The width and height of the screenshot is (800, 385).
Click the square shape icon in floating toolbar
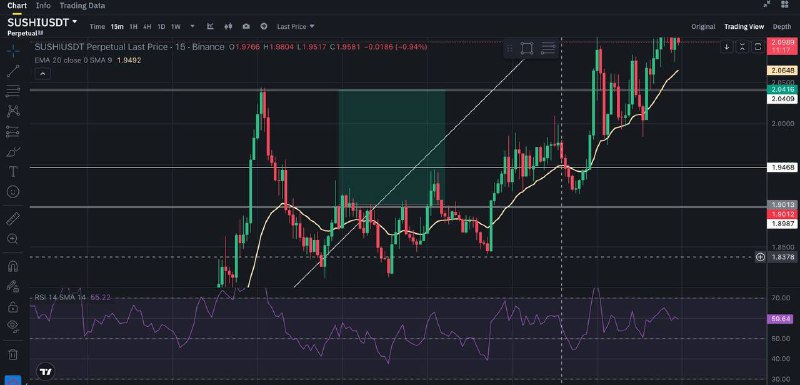527,49
